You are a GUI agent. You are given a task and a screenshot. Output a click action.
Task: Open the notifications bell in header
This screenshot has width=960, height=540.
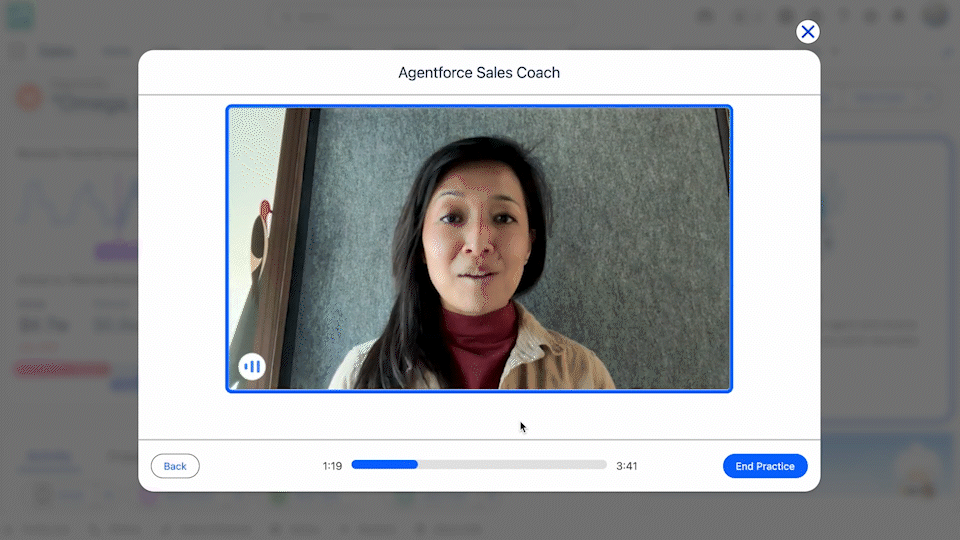pos(898,17)
